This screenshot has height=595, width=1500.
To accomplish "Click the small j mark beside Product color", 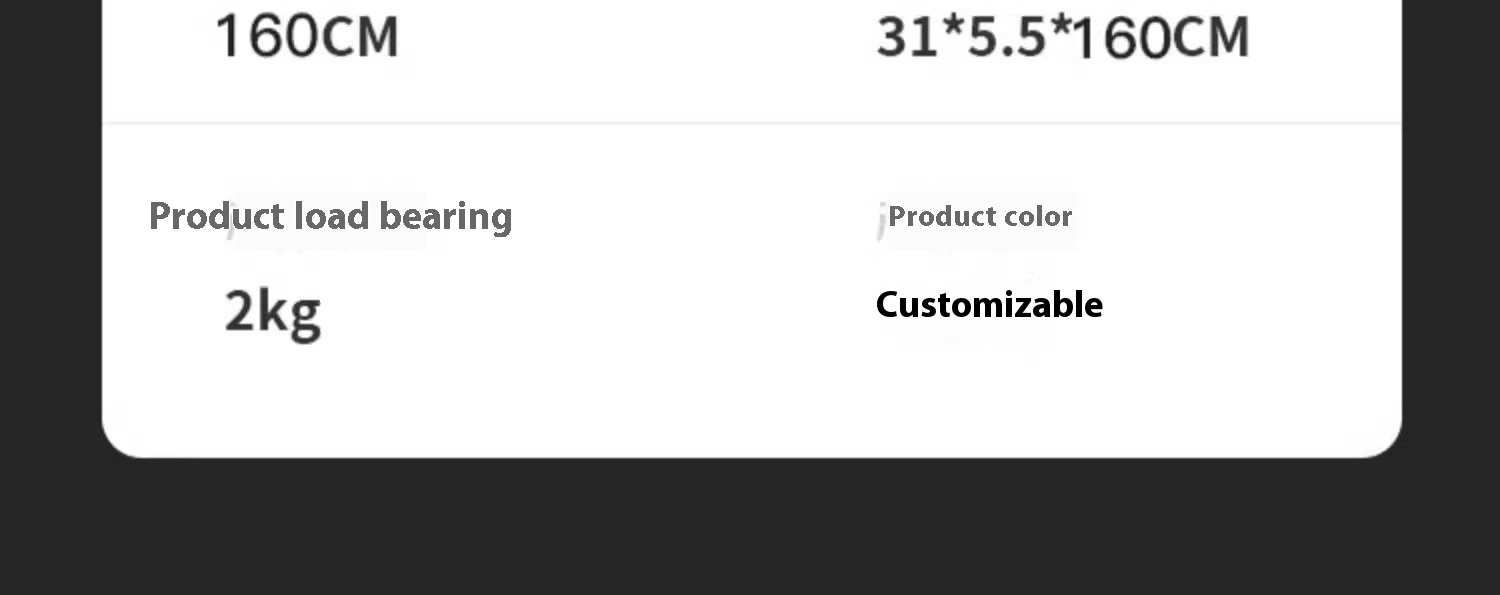I will click(x=881, y=221).
